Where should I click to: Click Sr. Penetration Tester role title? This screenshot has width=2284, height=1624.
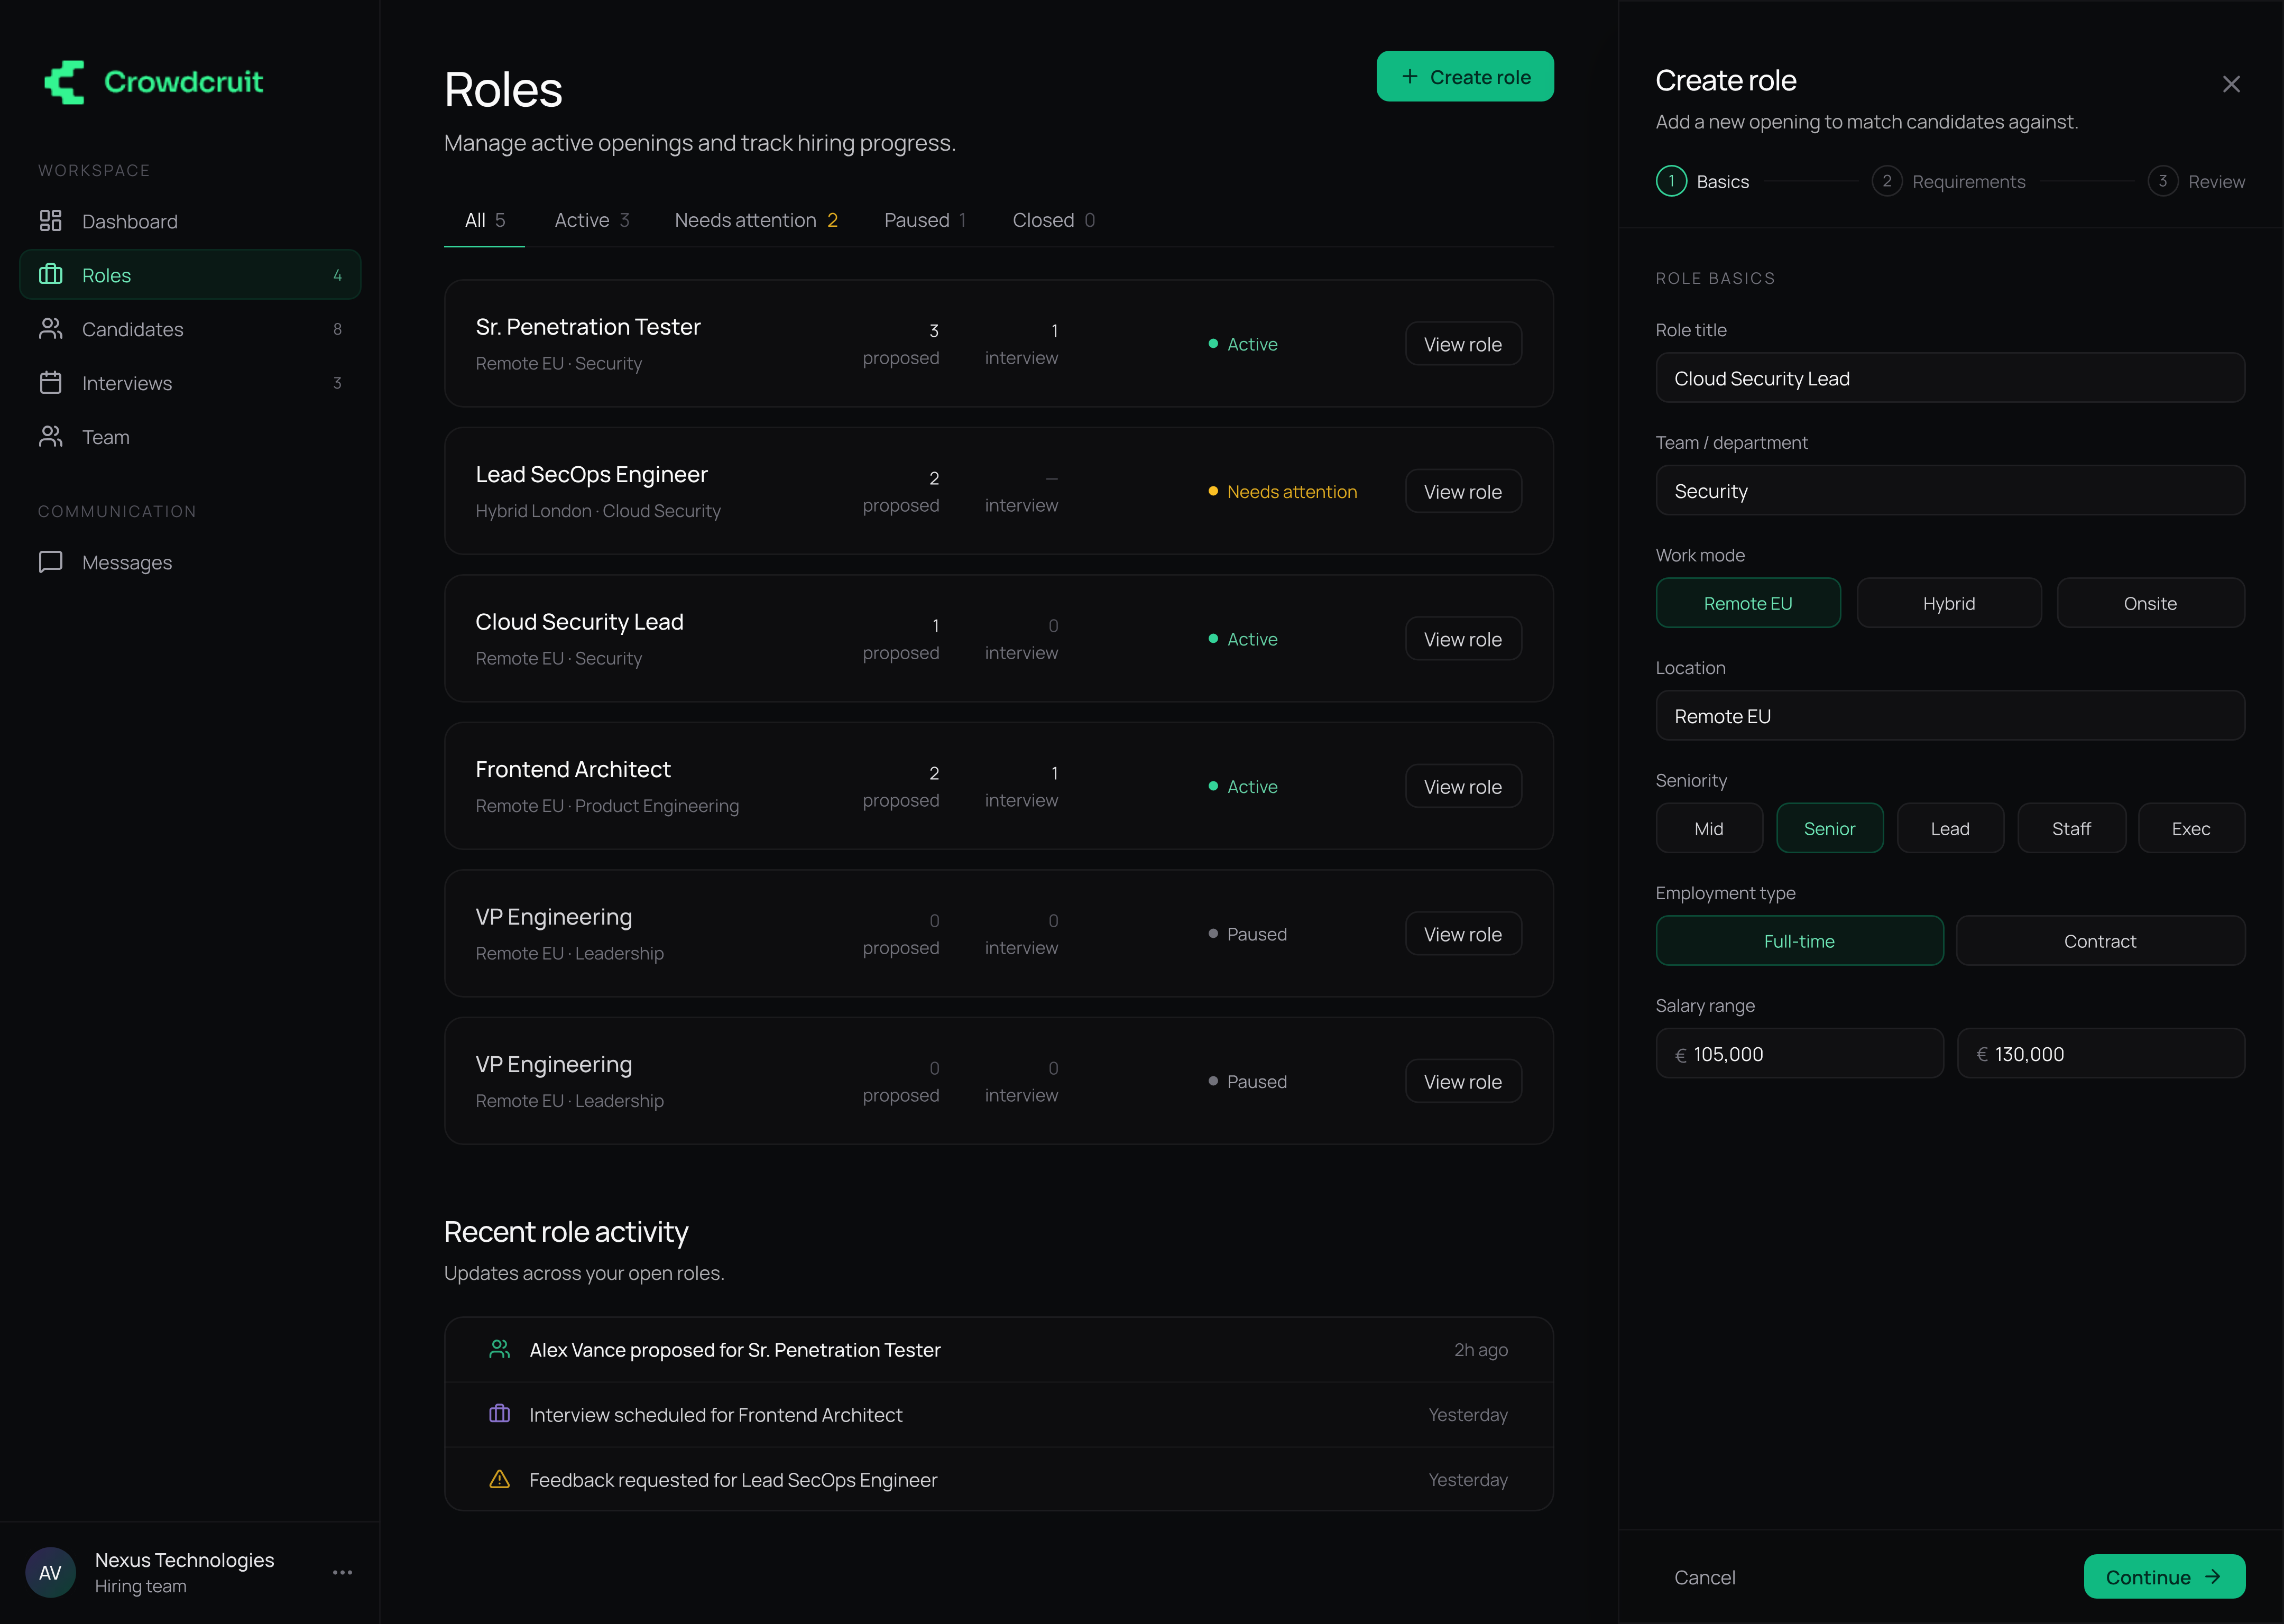[588, 327]
